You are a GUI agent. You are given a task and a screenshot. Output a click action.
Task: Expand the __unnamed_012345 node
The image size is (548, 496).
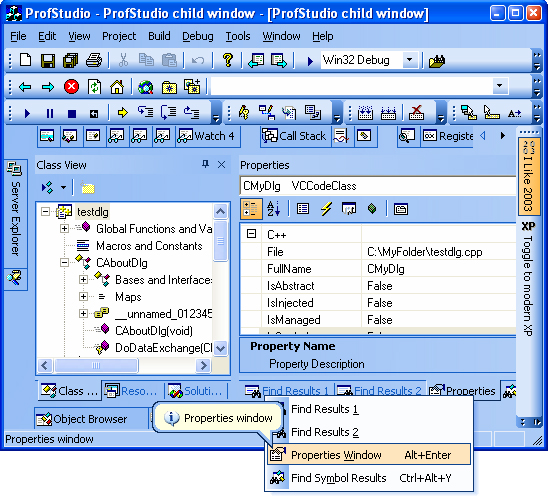83,313
